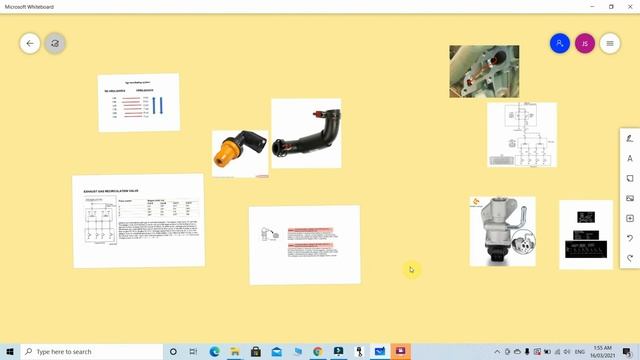
Task: Open the Whiteboard settings hamburger menu
Action: tap(610, 43)
